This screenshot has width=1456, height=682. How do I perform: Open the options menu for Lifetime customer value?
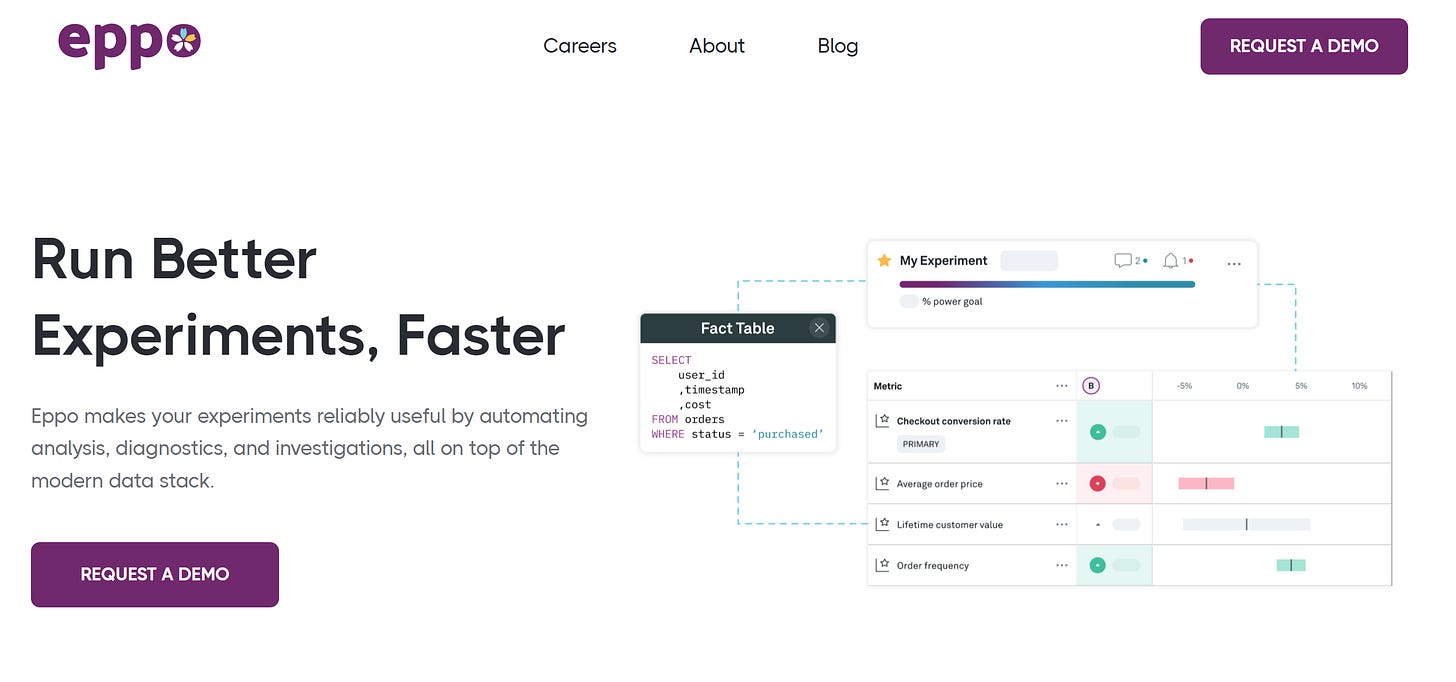tap(1062, 524)
